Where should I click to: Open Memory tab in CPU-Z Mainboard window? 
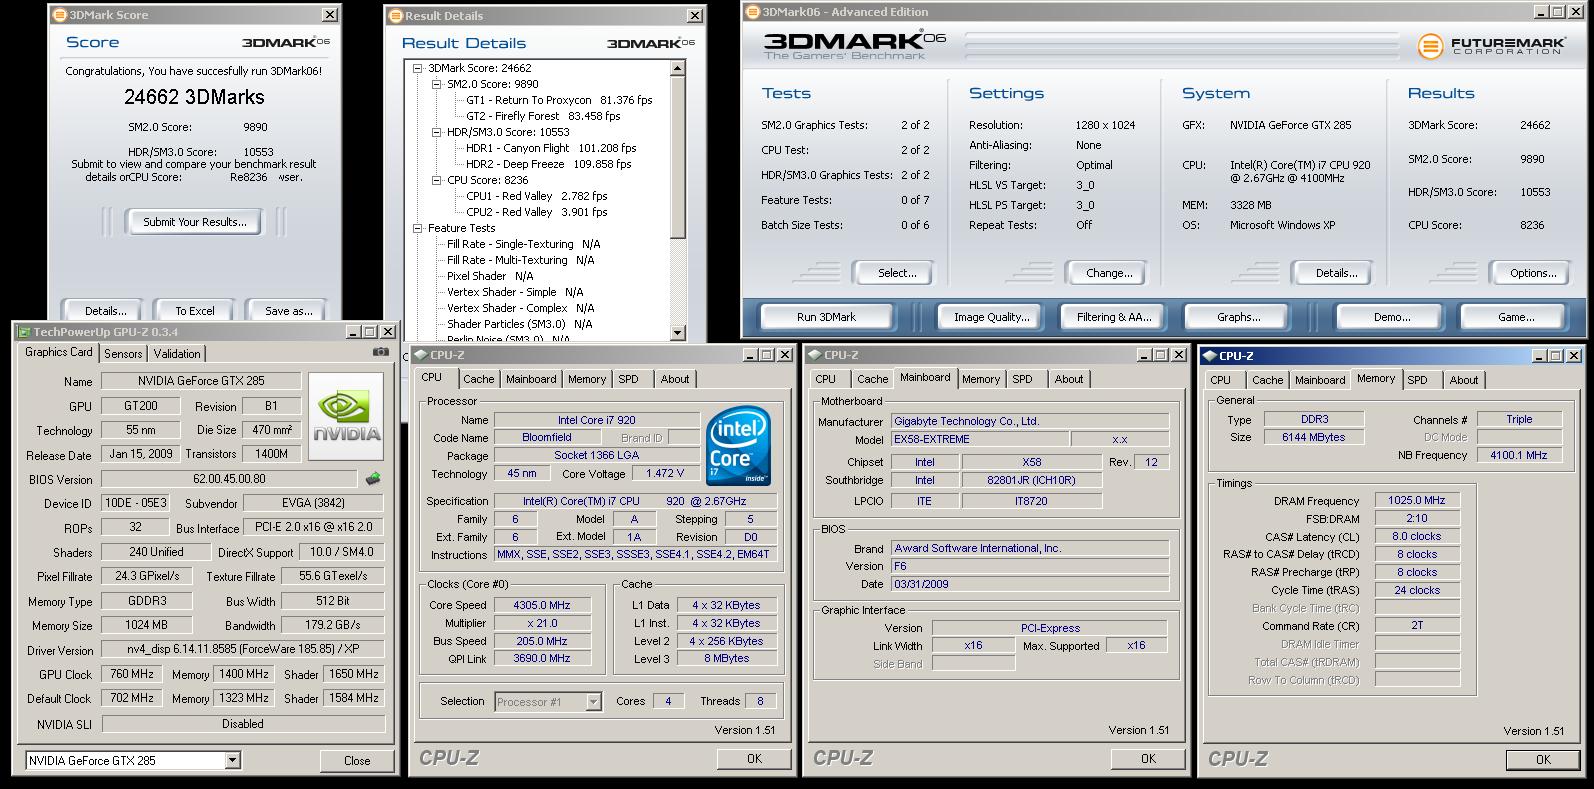tap(981, 379)
